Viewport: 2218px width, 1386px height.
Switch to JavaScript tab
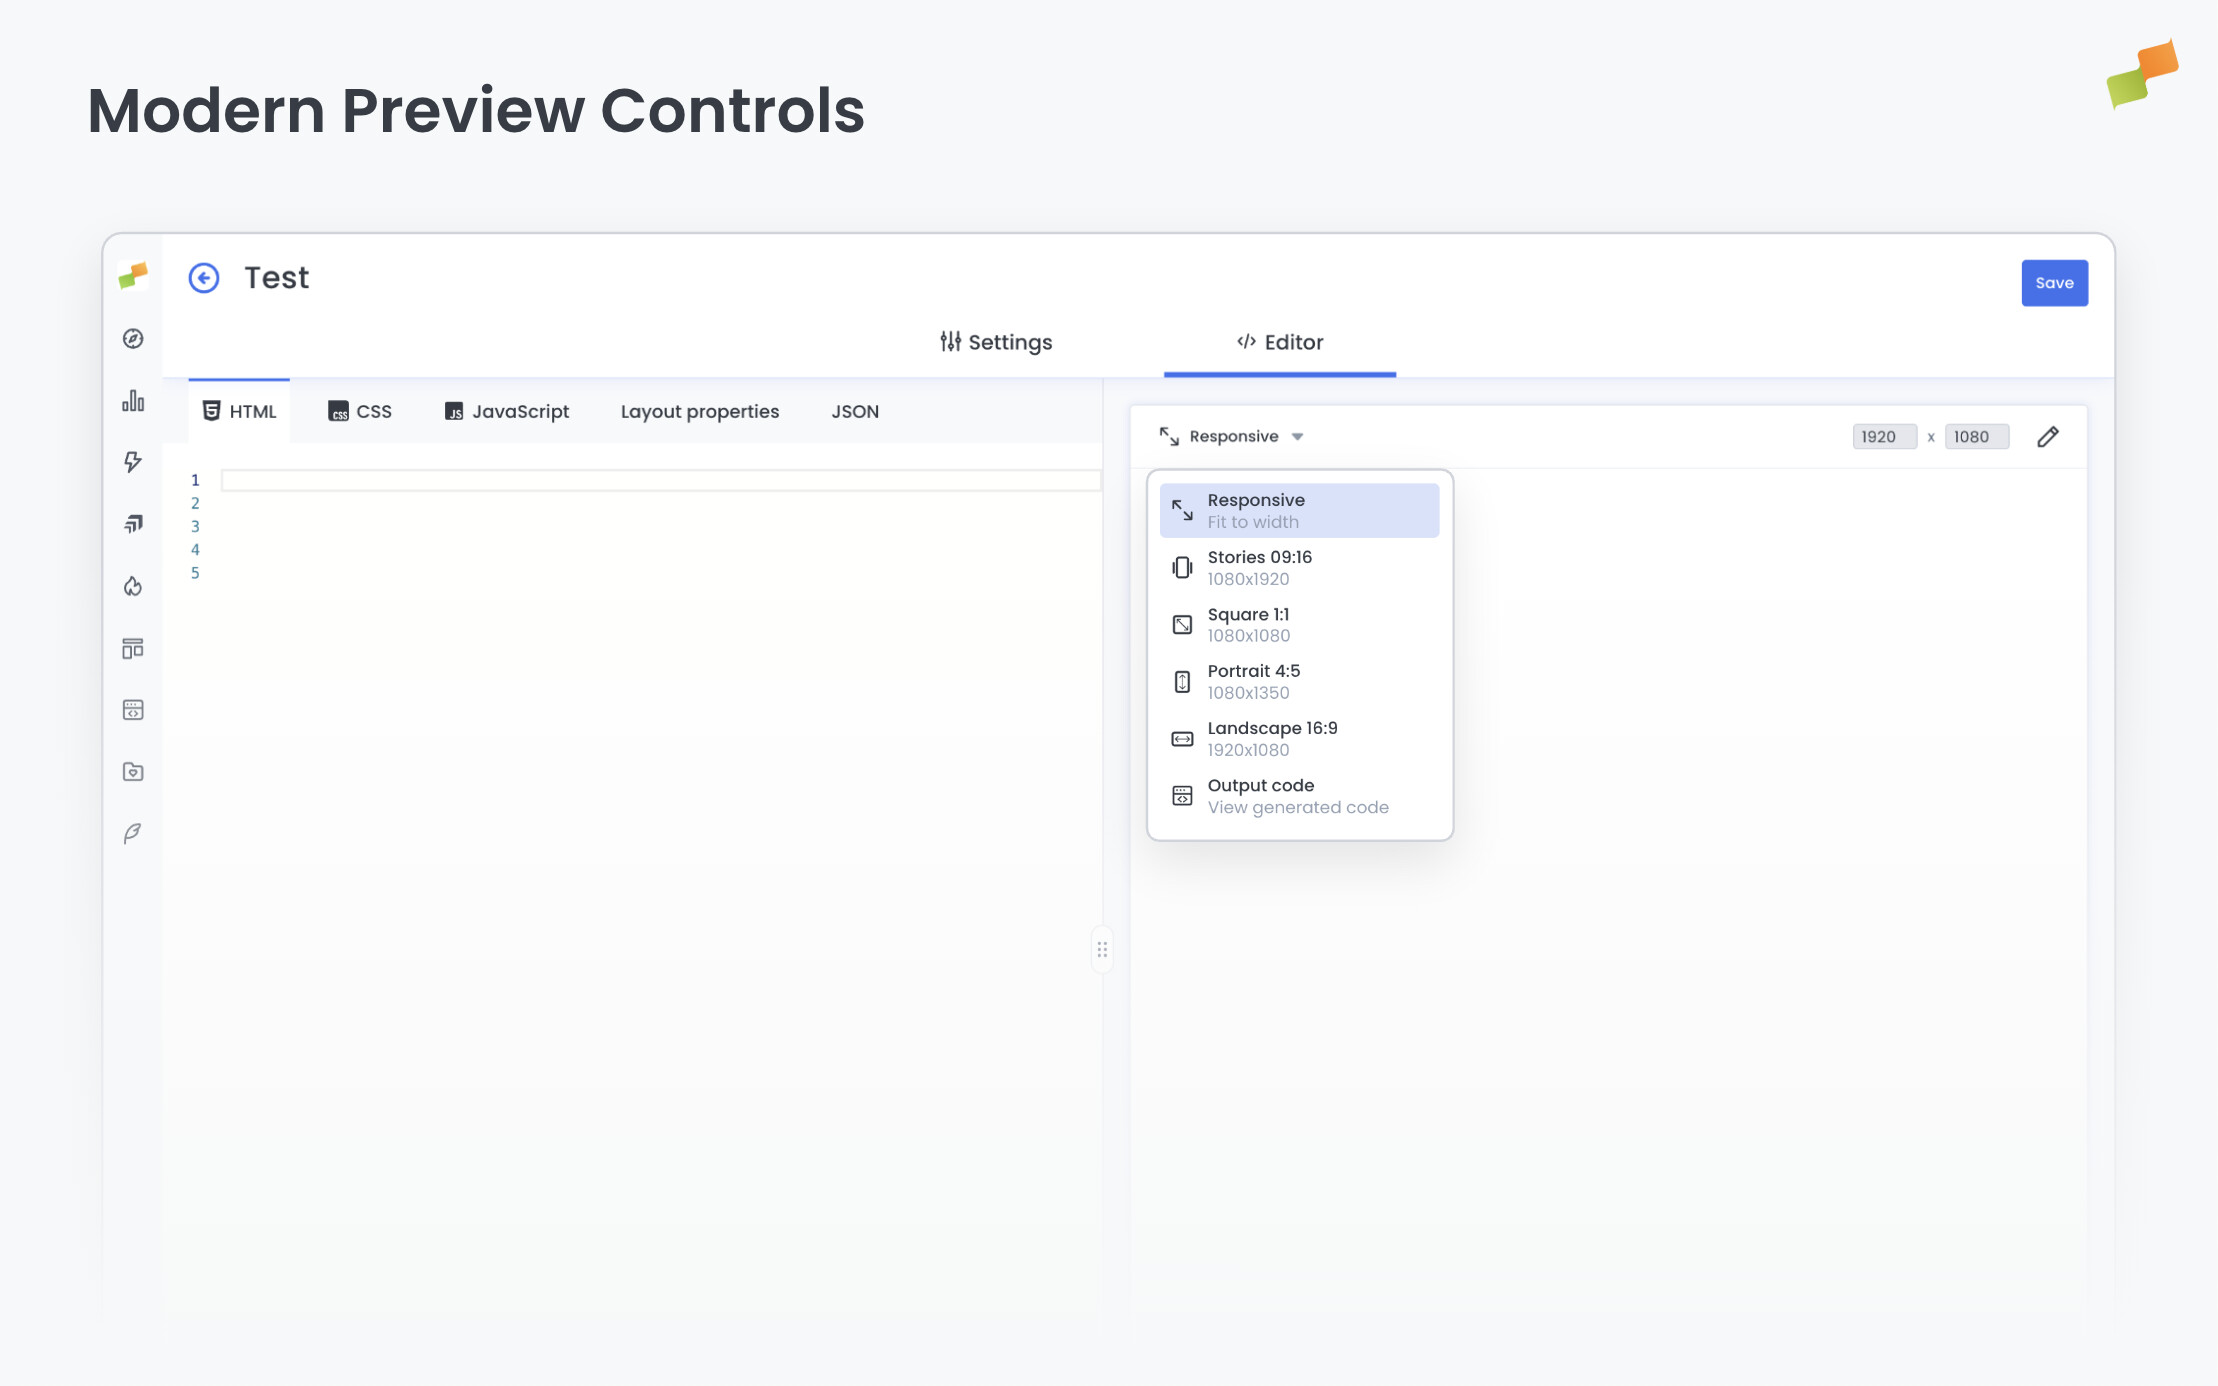point(507,412)
